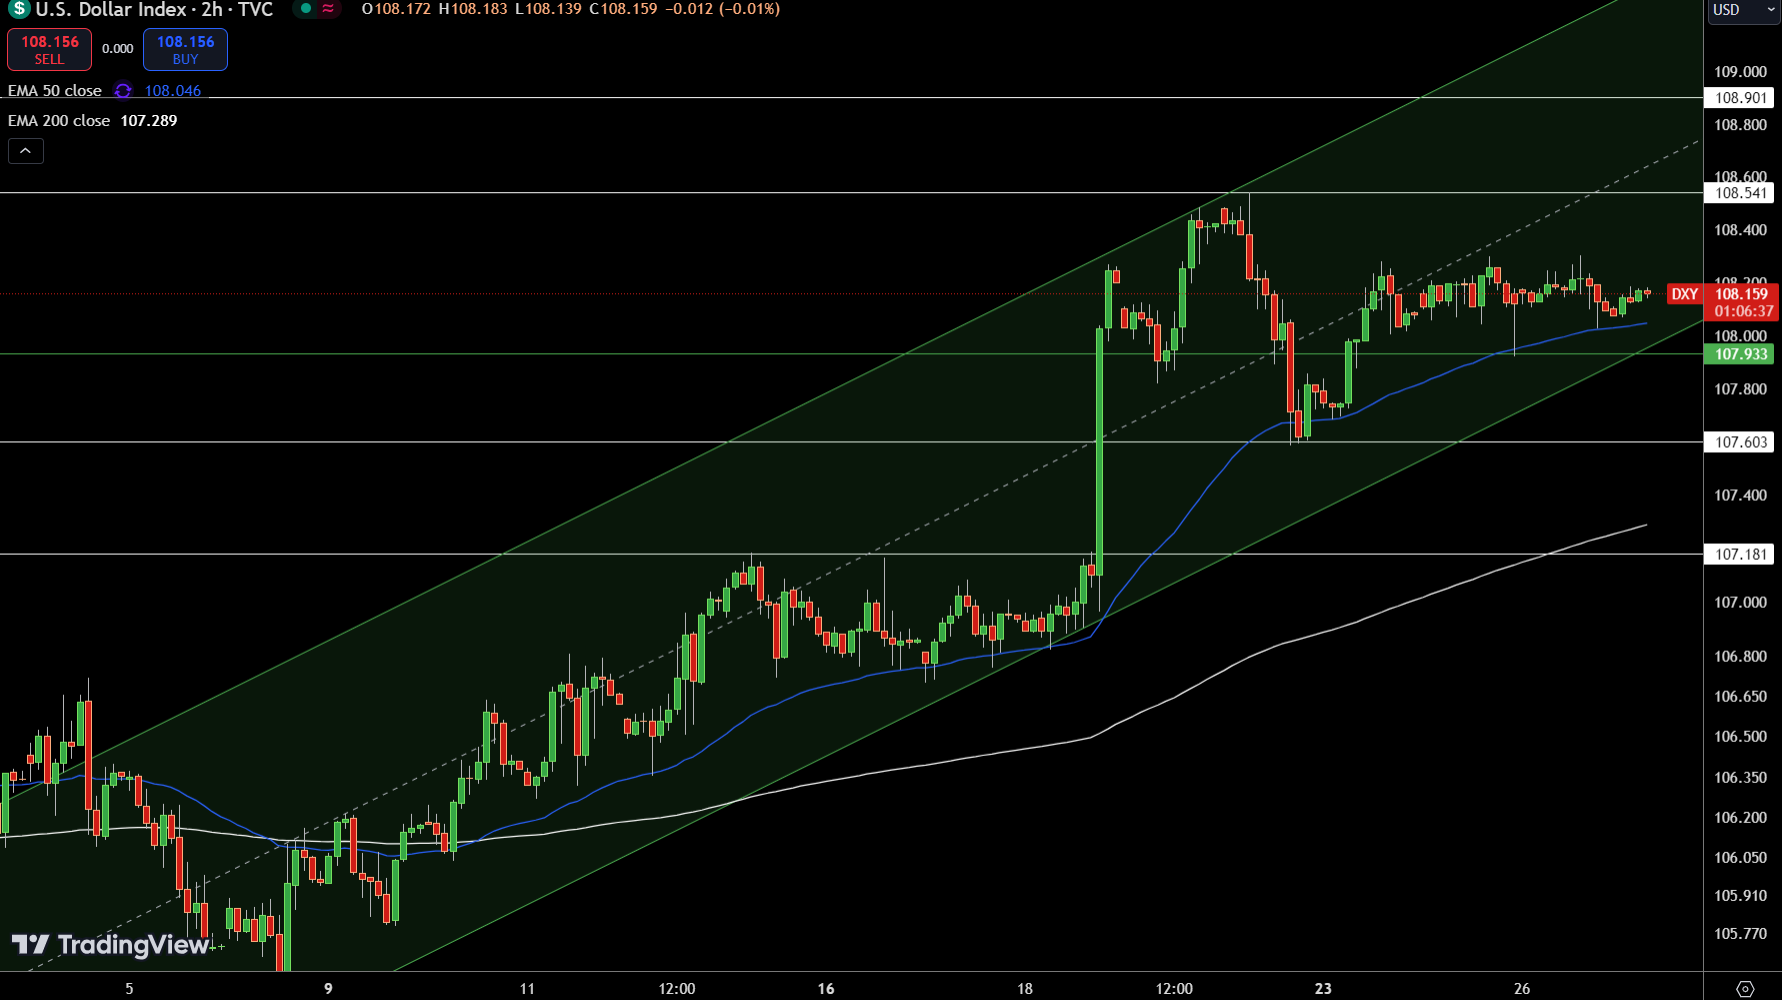
Task: Click the 108.541 horizontal line price label
Action: click(1741, 193)
